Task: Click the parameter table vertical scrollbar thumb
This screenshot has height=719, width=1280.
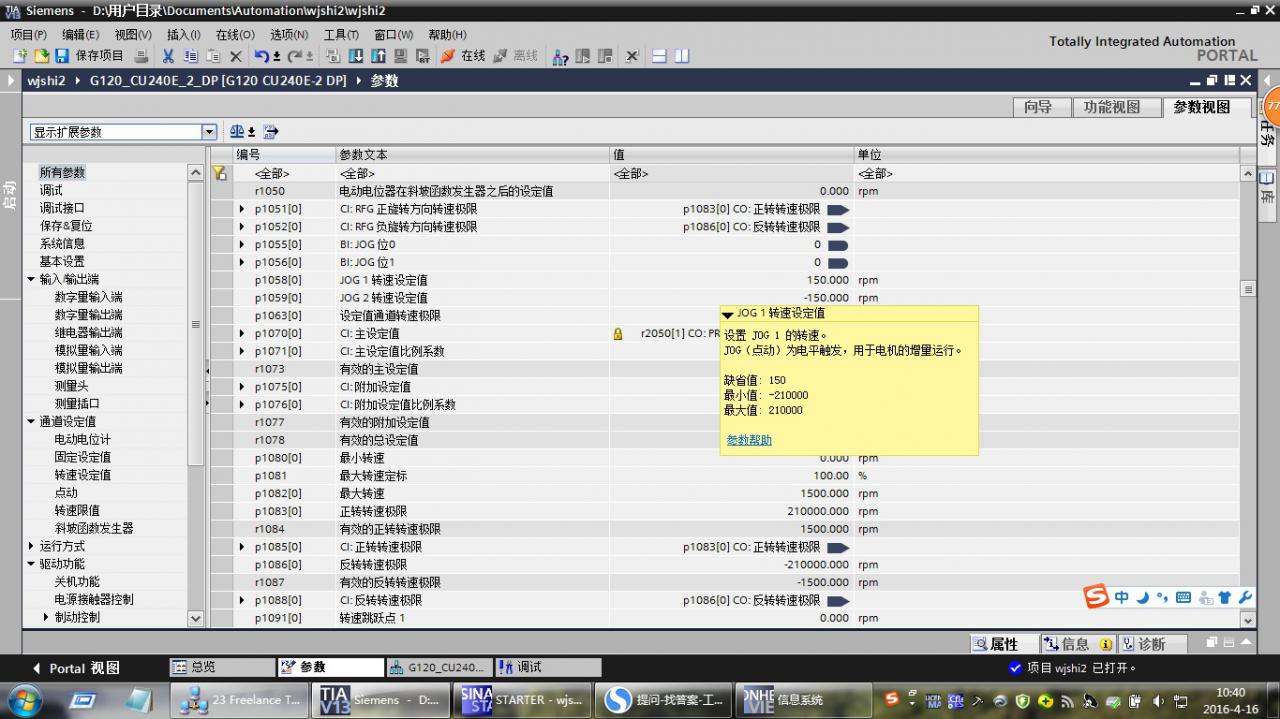Action: pos(1247,289)
